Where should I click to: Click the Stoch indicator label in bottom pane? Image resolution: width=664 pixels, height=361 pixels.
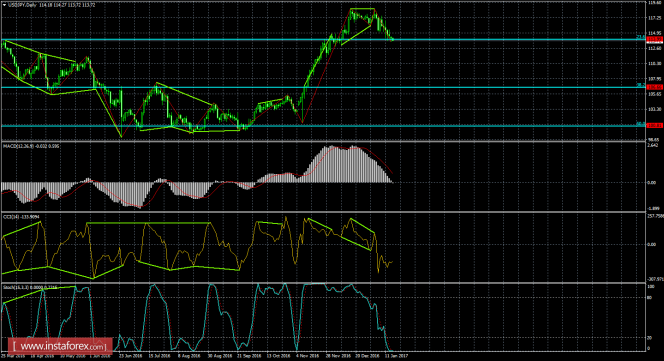16,287
